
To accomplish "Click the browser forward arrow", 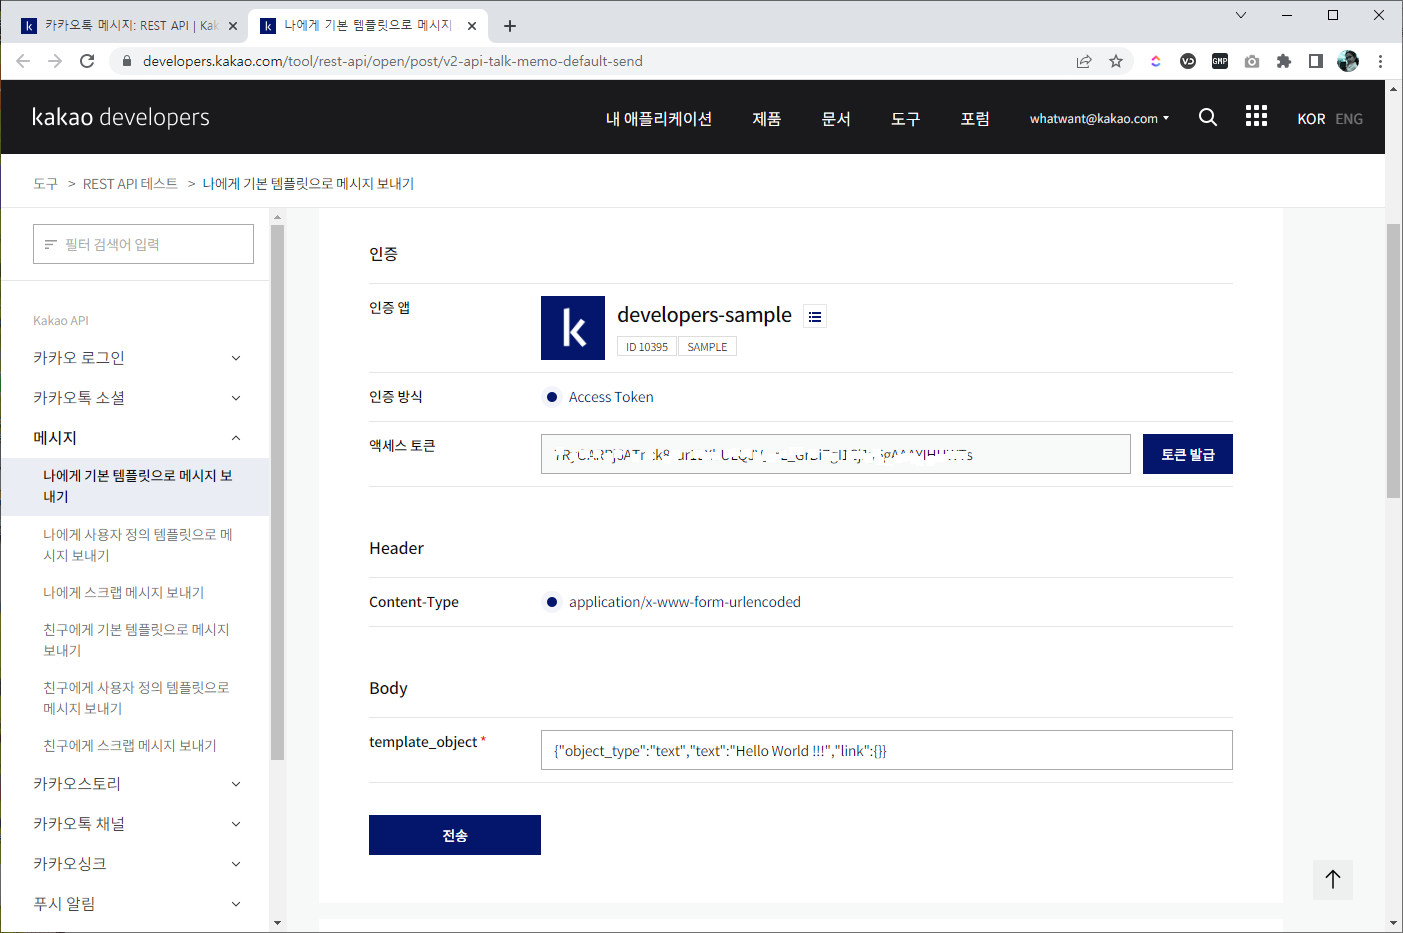I will point(55,61).
